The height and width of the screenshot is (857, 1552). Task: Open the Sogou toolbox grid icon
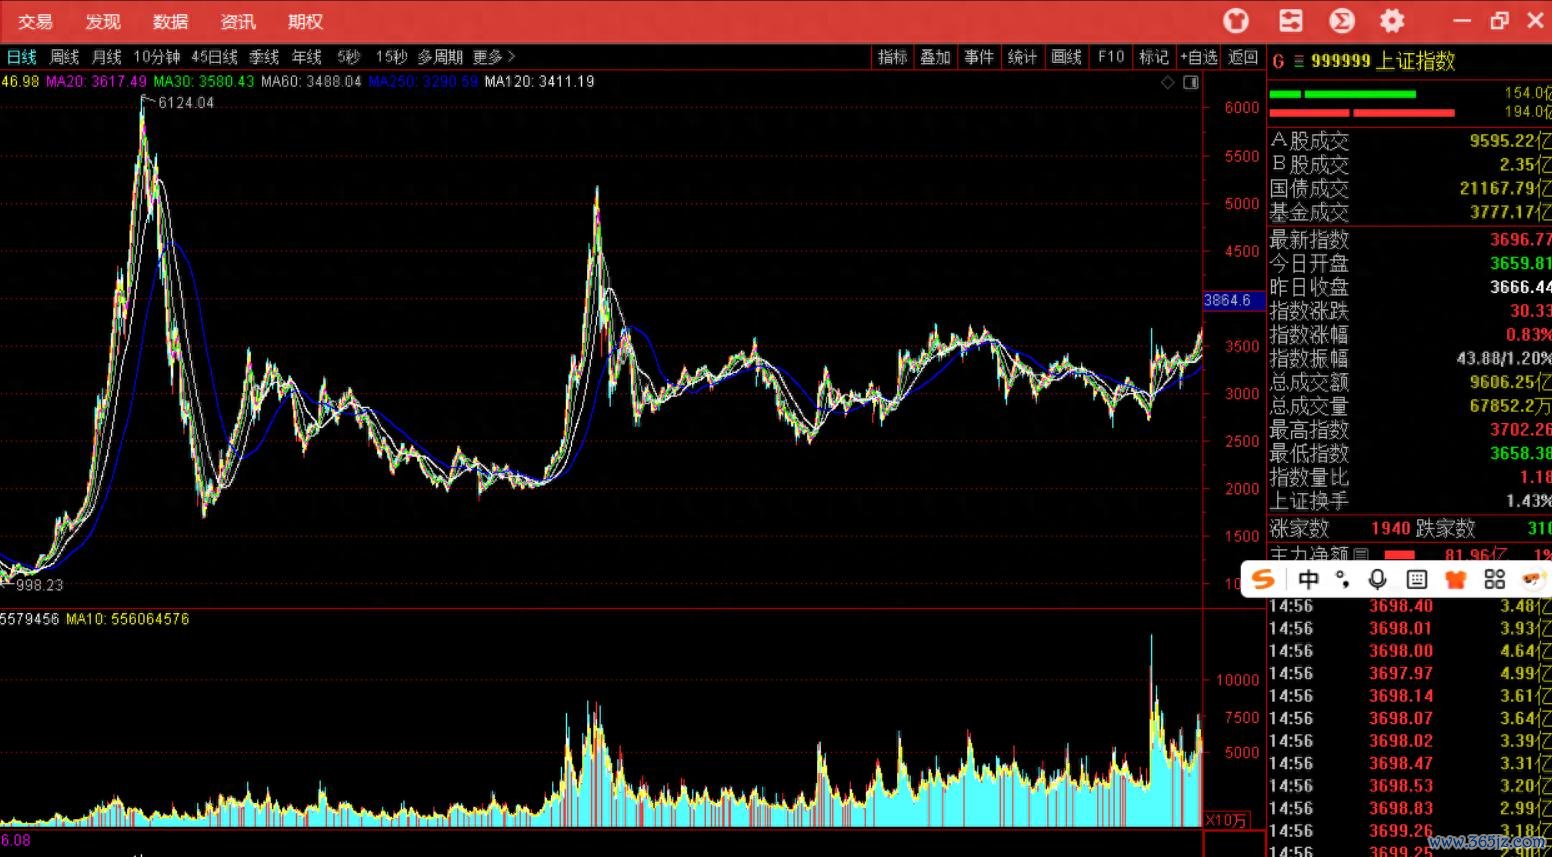tap(1494, 579)
